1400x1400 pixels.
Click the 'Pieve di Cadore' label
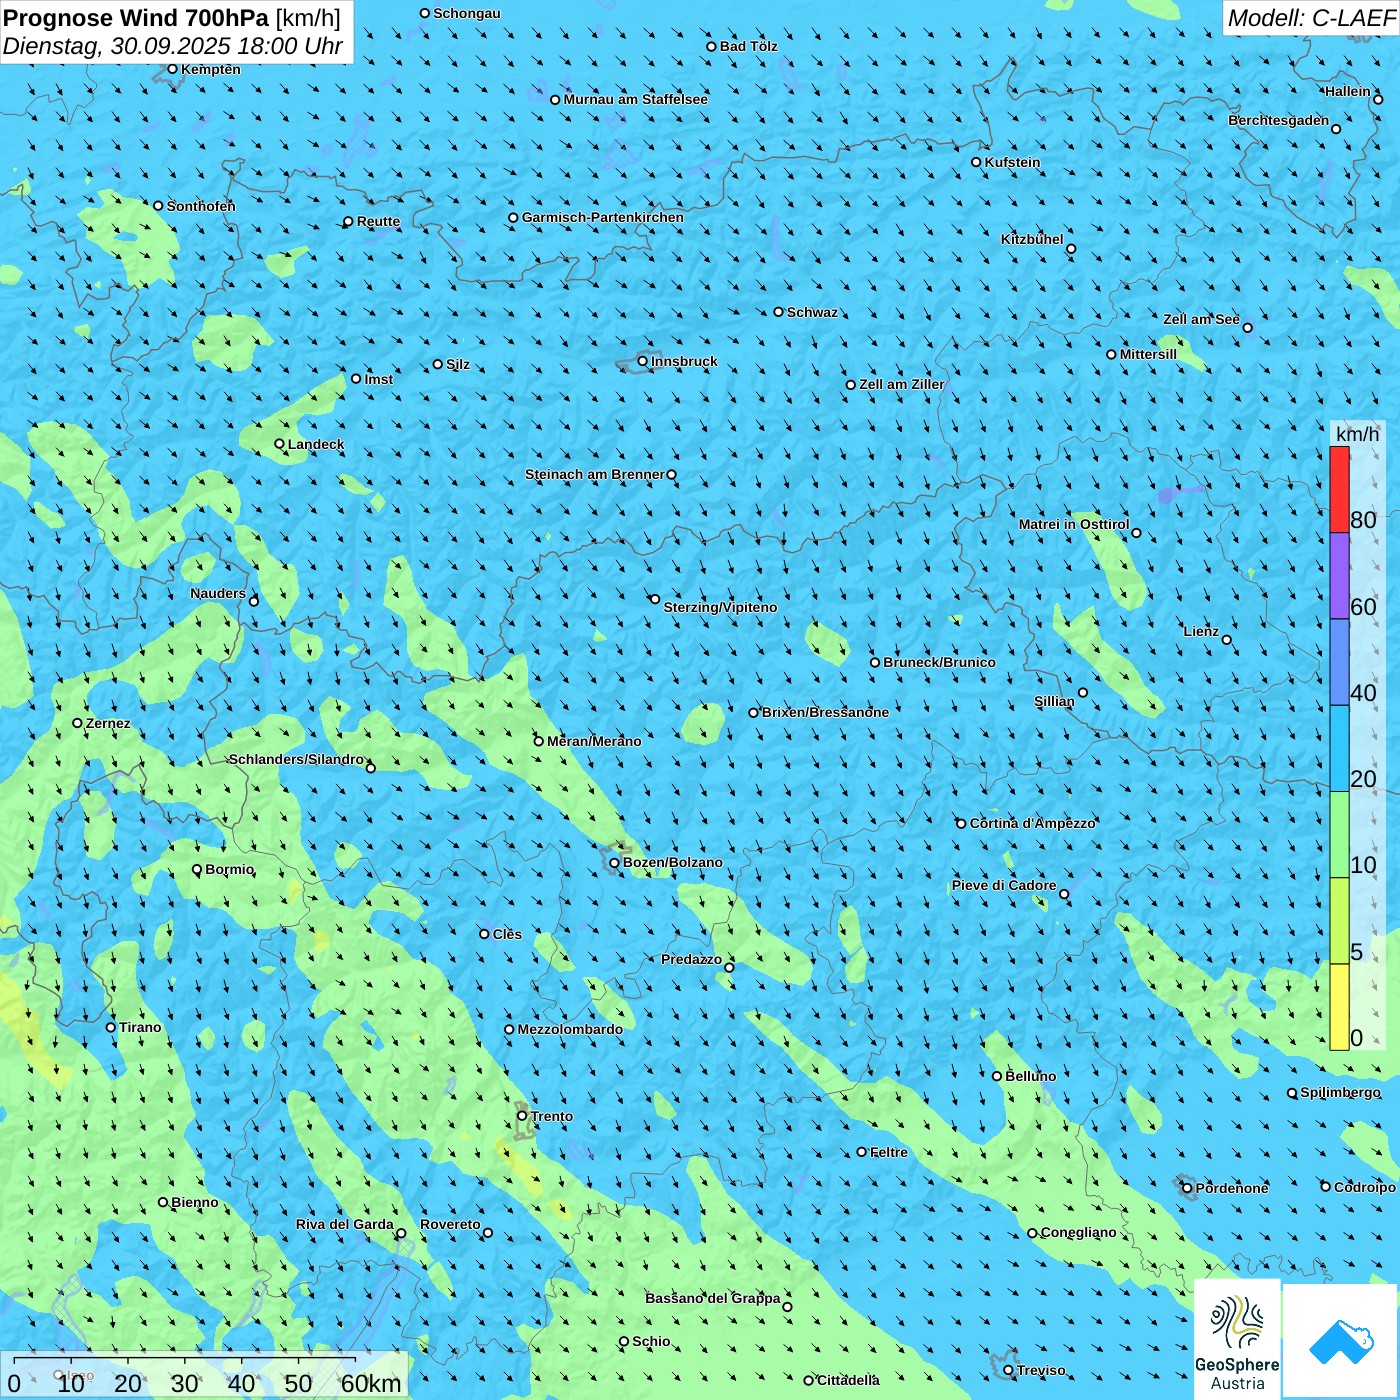[x=1004, y=885]
